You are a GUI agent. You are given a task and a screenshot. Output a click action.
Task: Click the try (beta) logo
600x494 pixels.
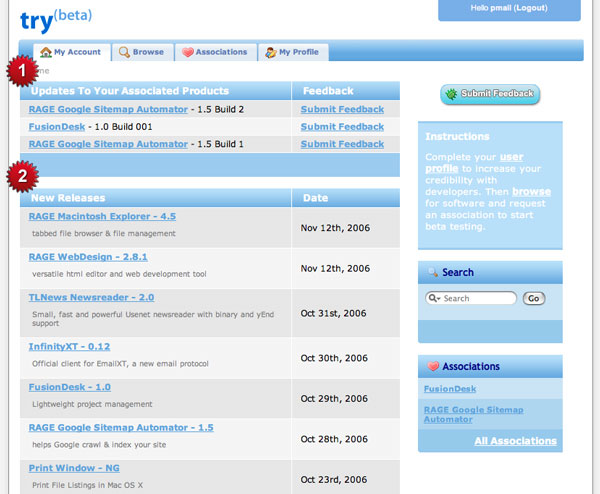pos(56,20)
